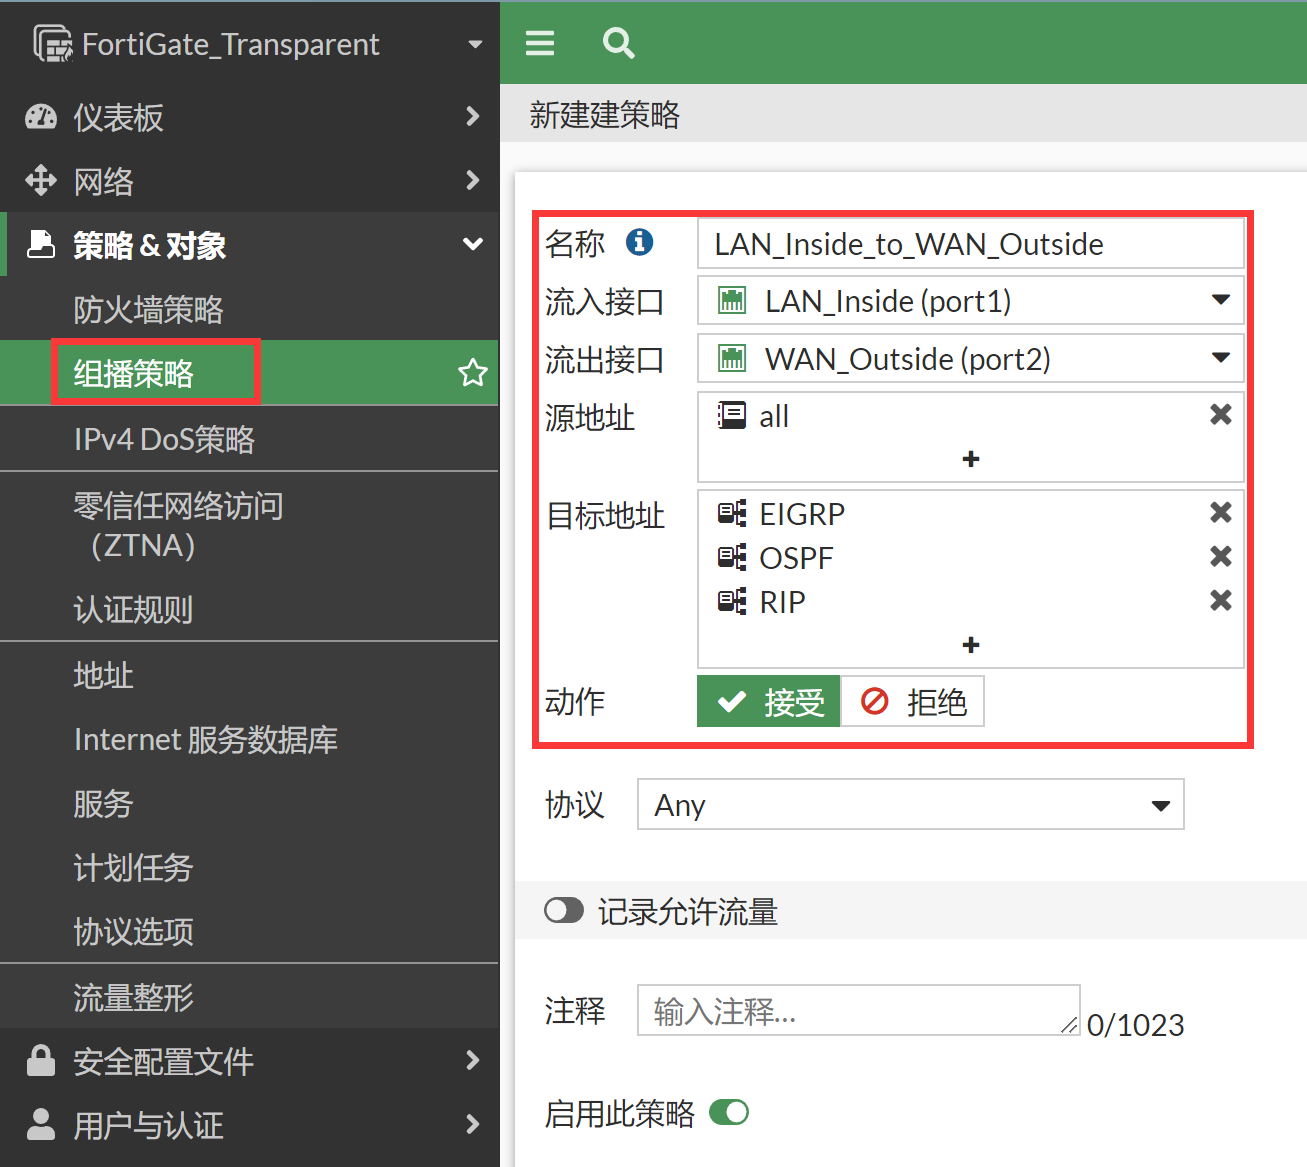The image size is (1307, 1167).
Task: Add another source address with plus
Action: point(970,459)
